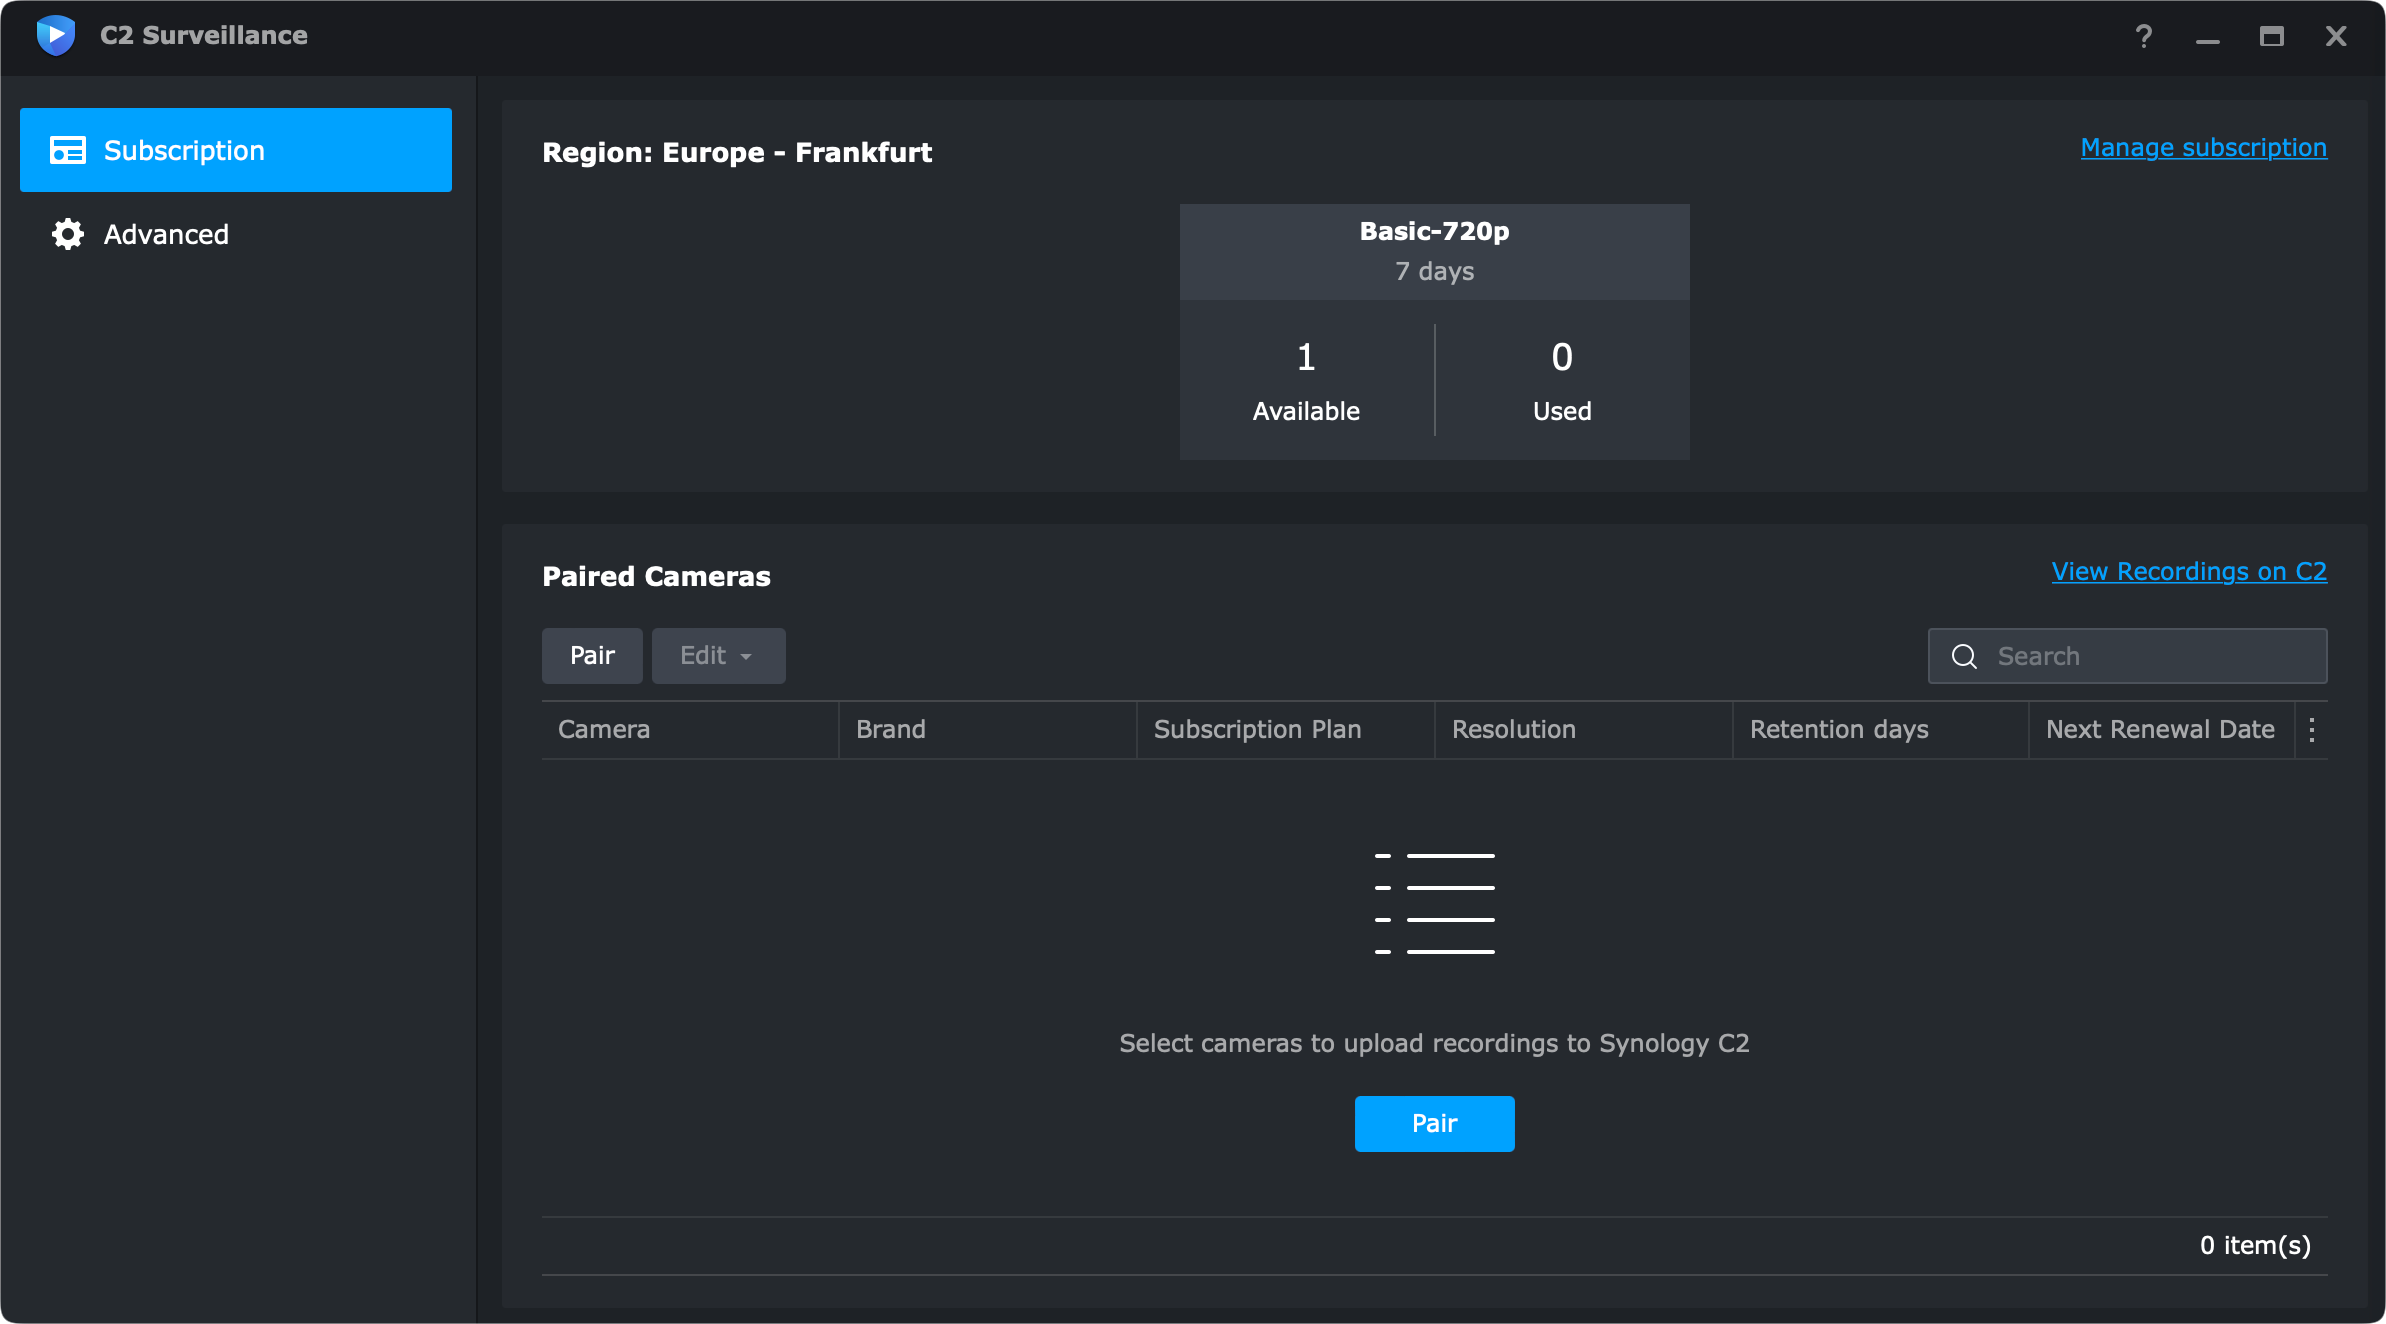Click the empty list illustration icon
This screenshot has width=2386, height=1324.
(1434, 904)
